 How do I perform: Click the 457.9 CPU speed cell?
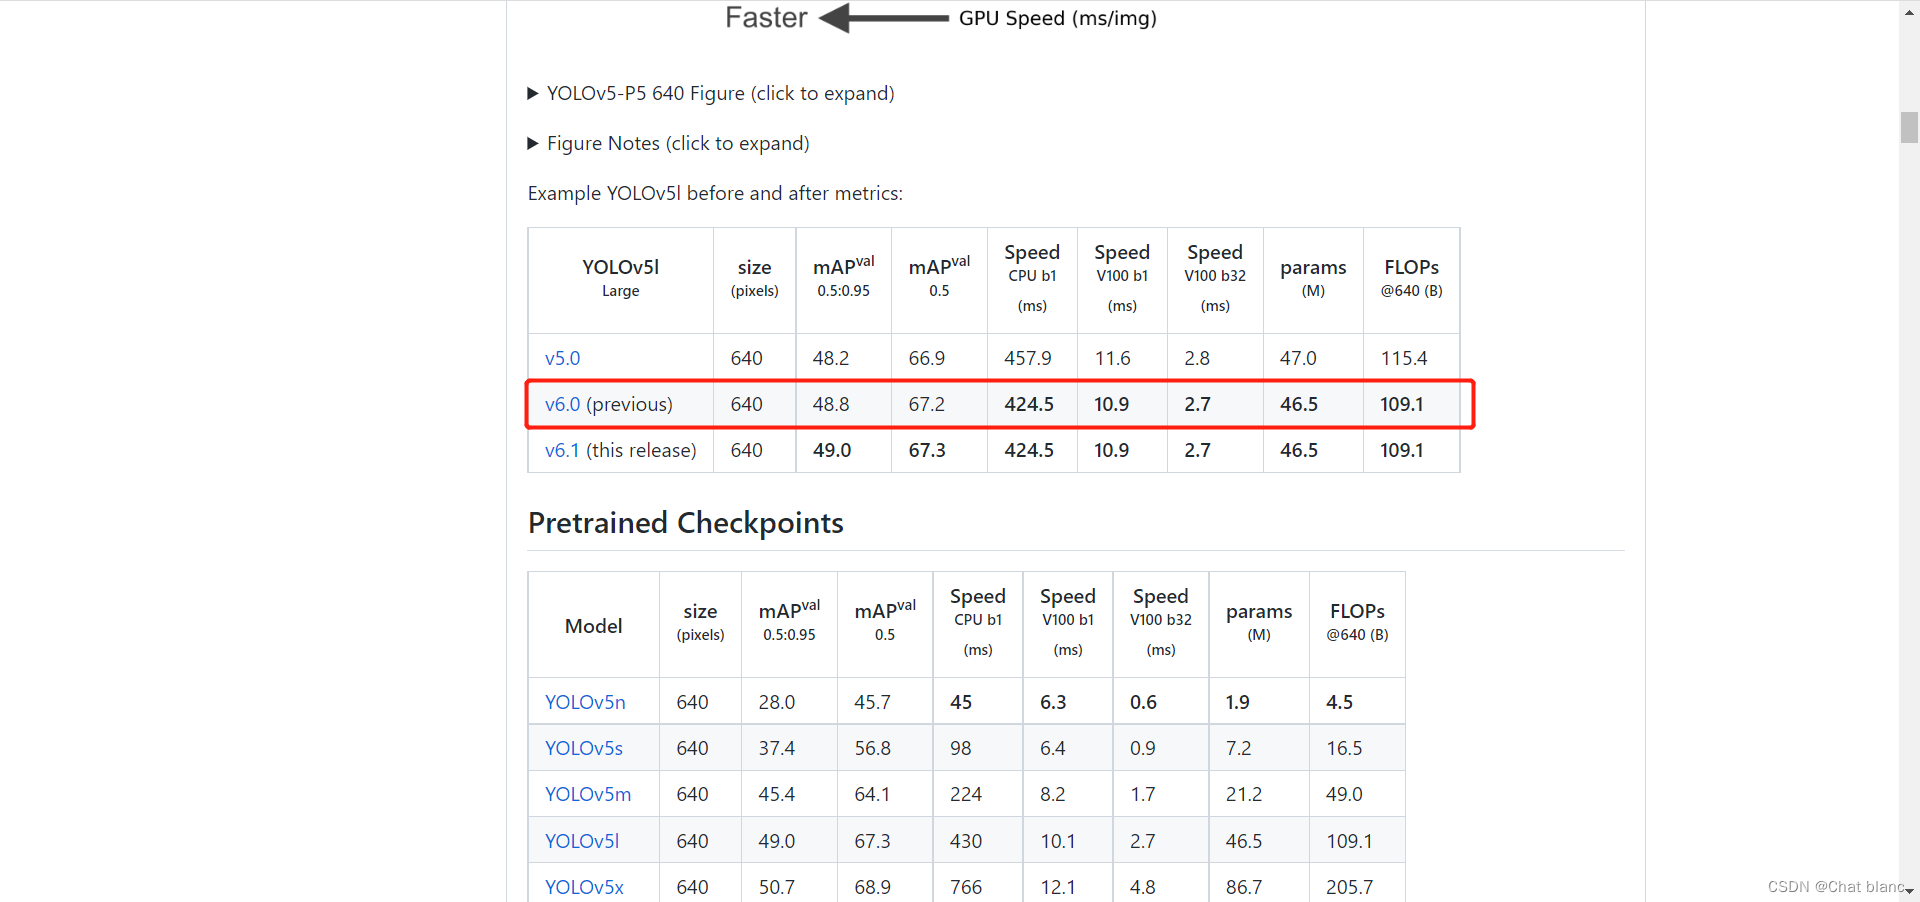coord(1032,358)
